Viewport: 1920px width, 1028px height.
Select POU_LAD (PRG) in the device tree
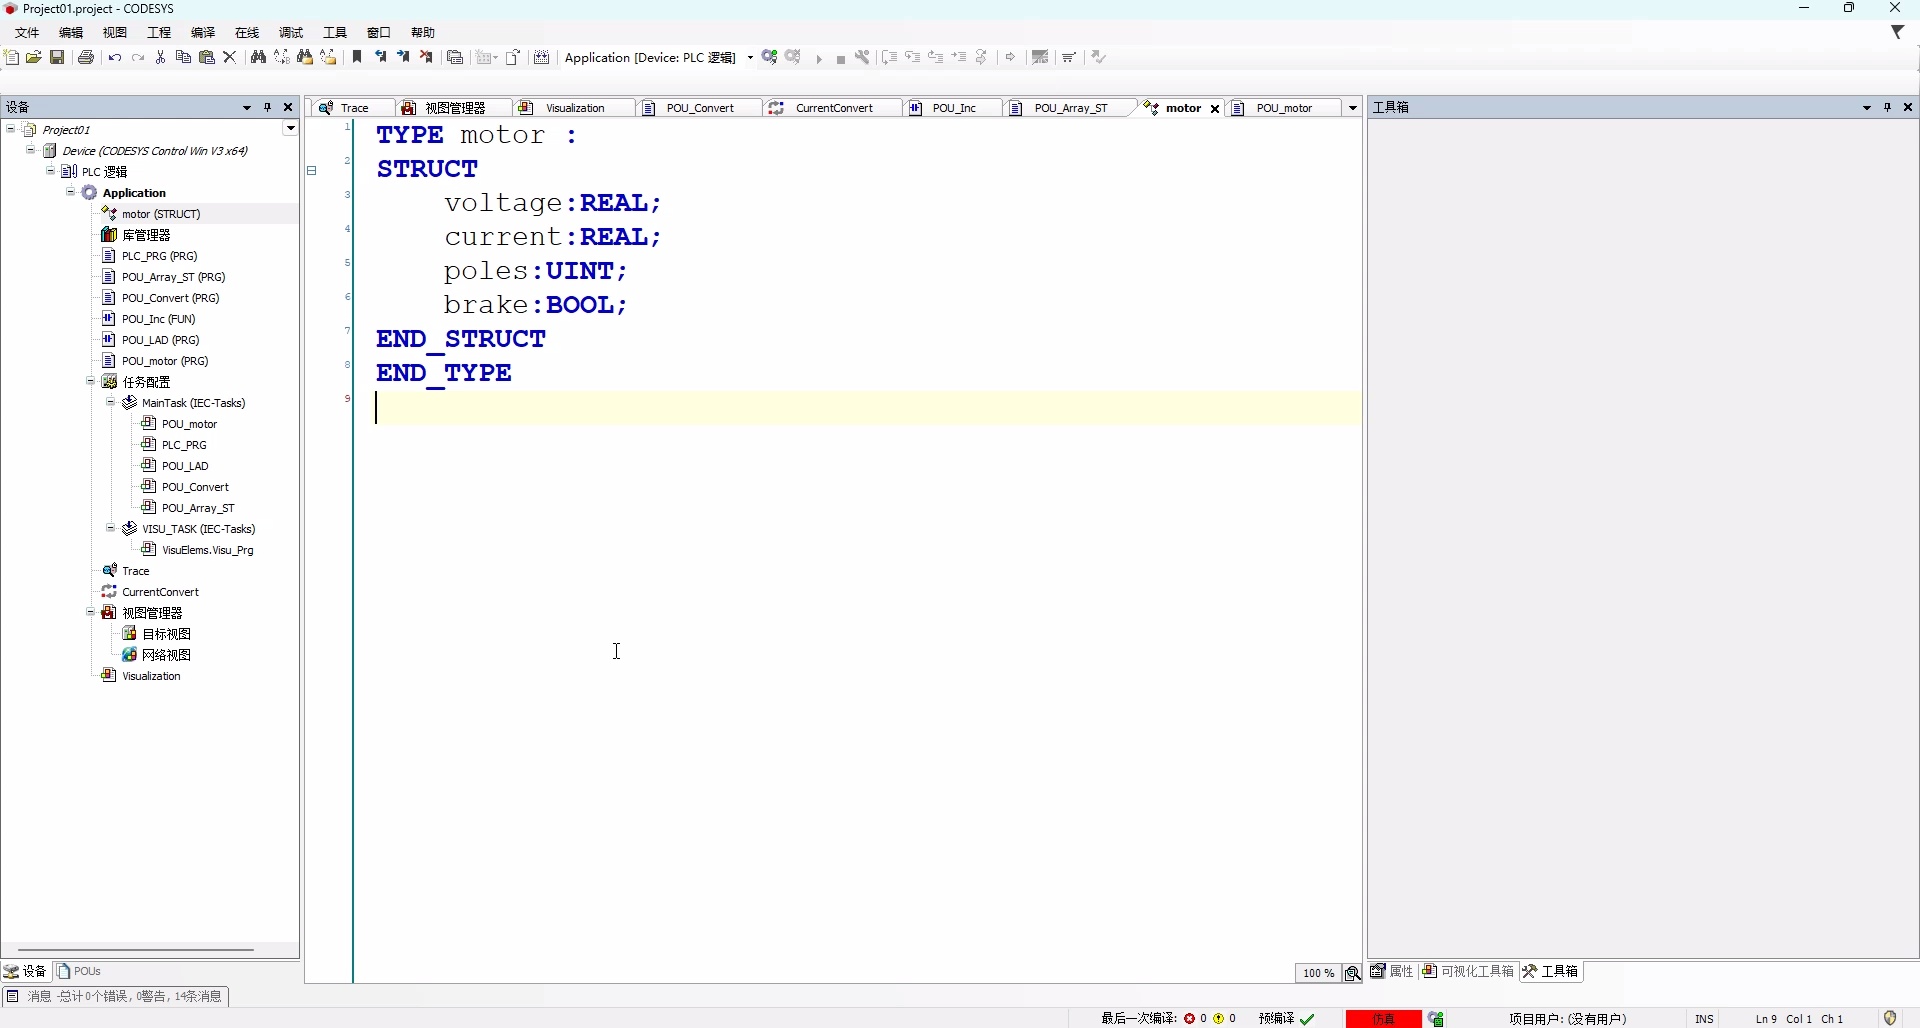coord(160,340)
